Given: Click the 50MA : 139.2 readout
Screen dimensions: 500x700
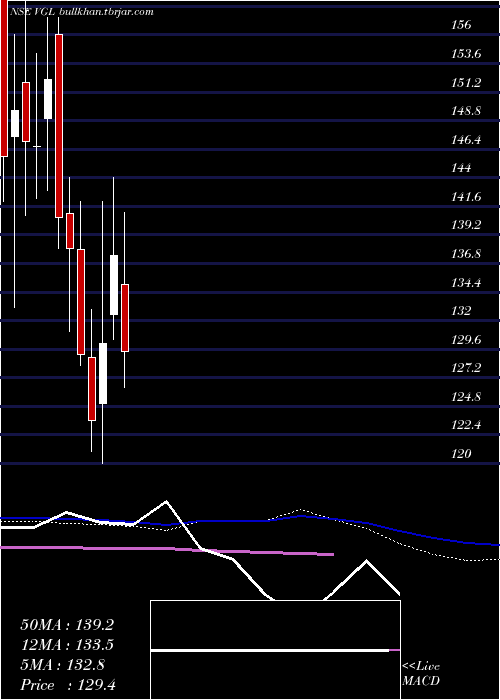Looking at the screenshot, I should click(67, 625).
